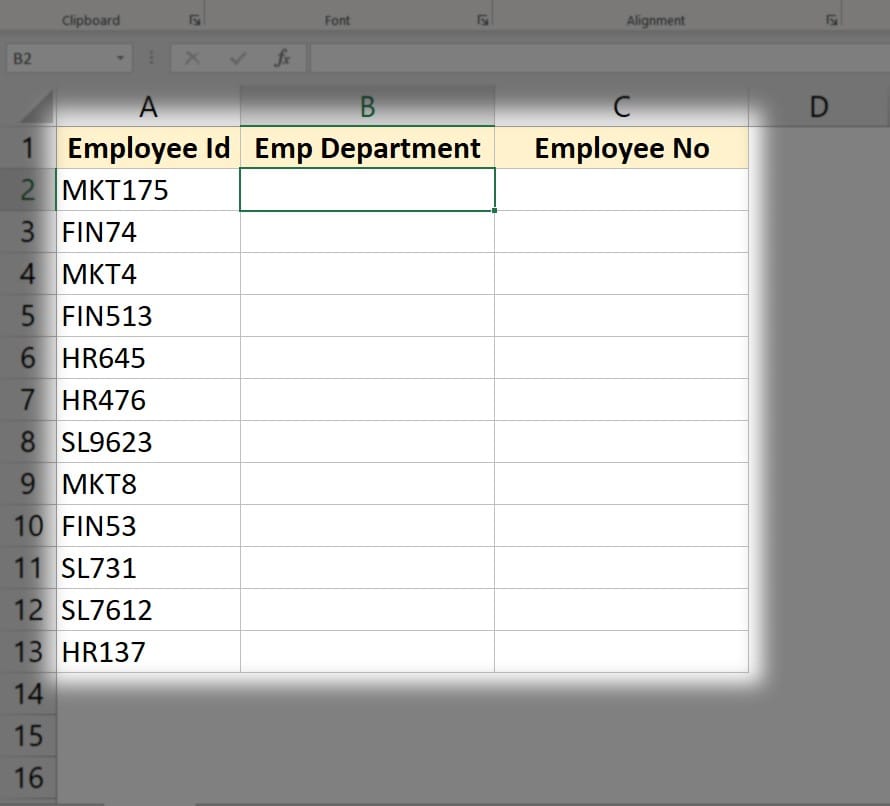Click the Insert Function fx icon

click(282, 59)
